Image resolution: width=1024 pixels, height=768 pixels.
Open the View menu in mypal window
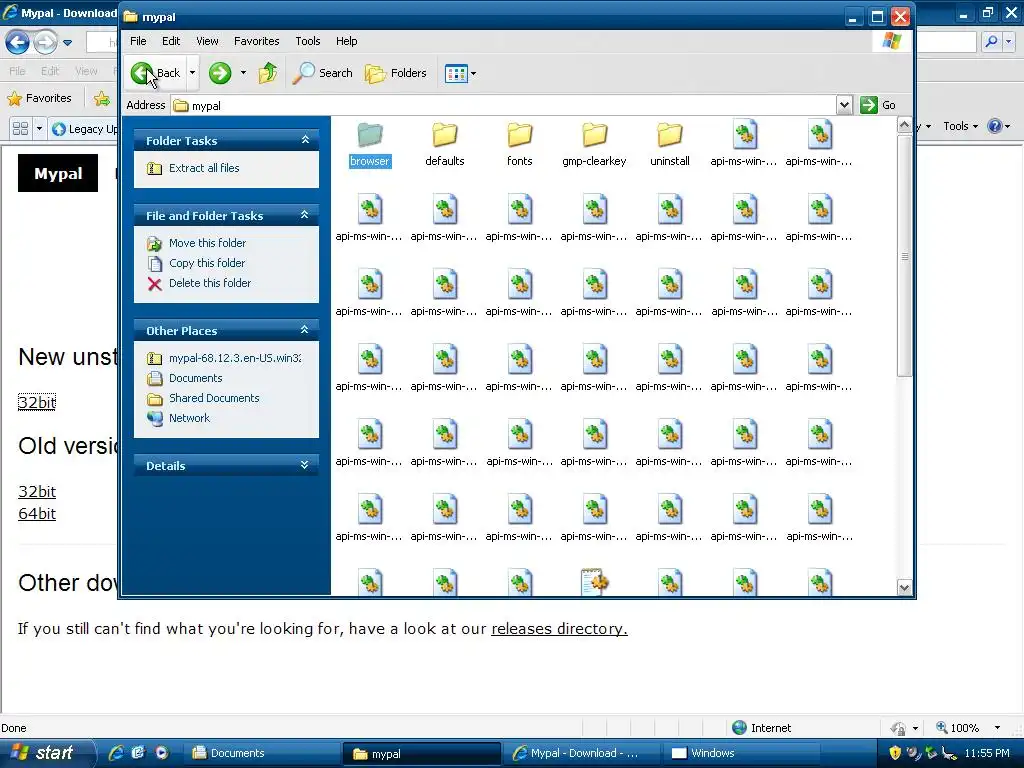point(207,41)
